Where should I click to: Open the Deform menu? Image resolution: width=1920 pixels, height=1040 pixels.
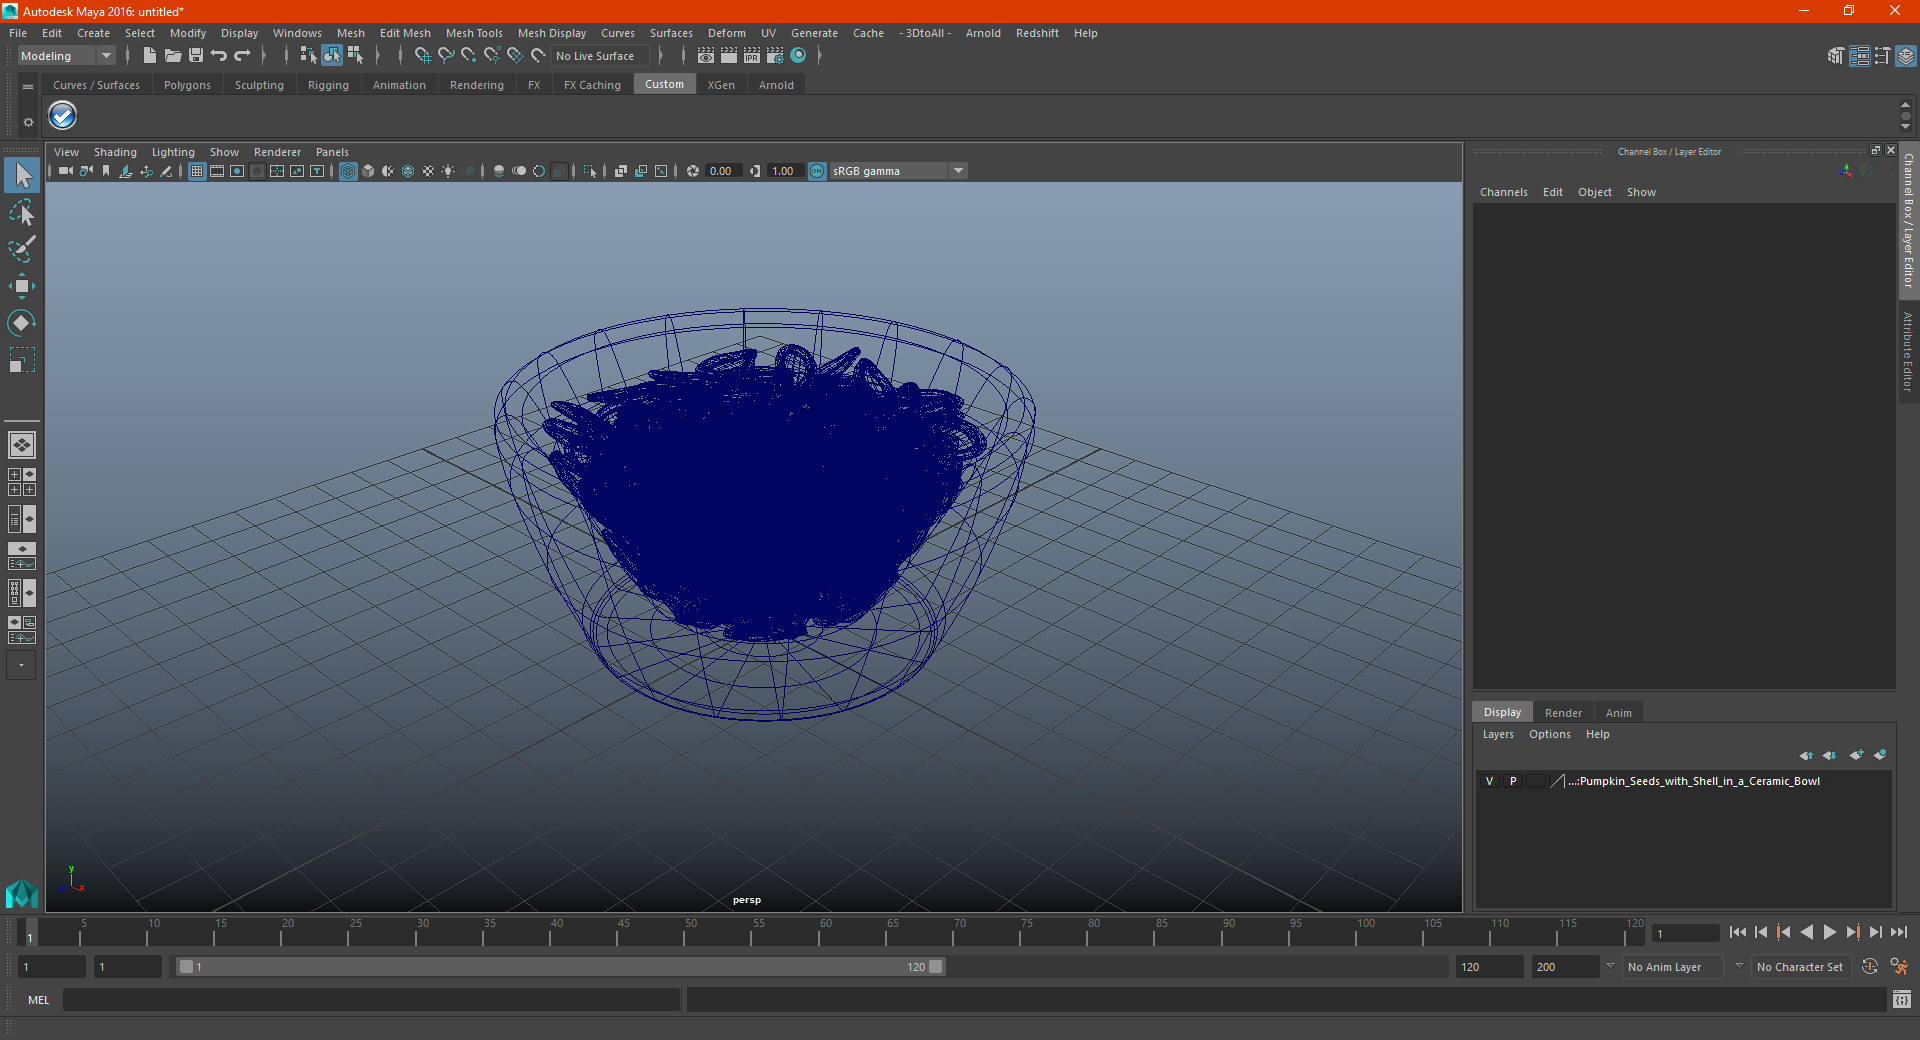[x=727, y=33]
